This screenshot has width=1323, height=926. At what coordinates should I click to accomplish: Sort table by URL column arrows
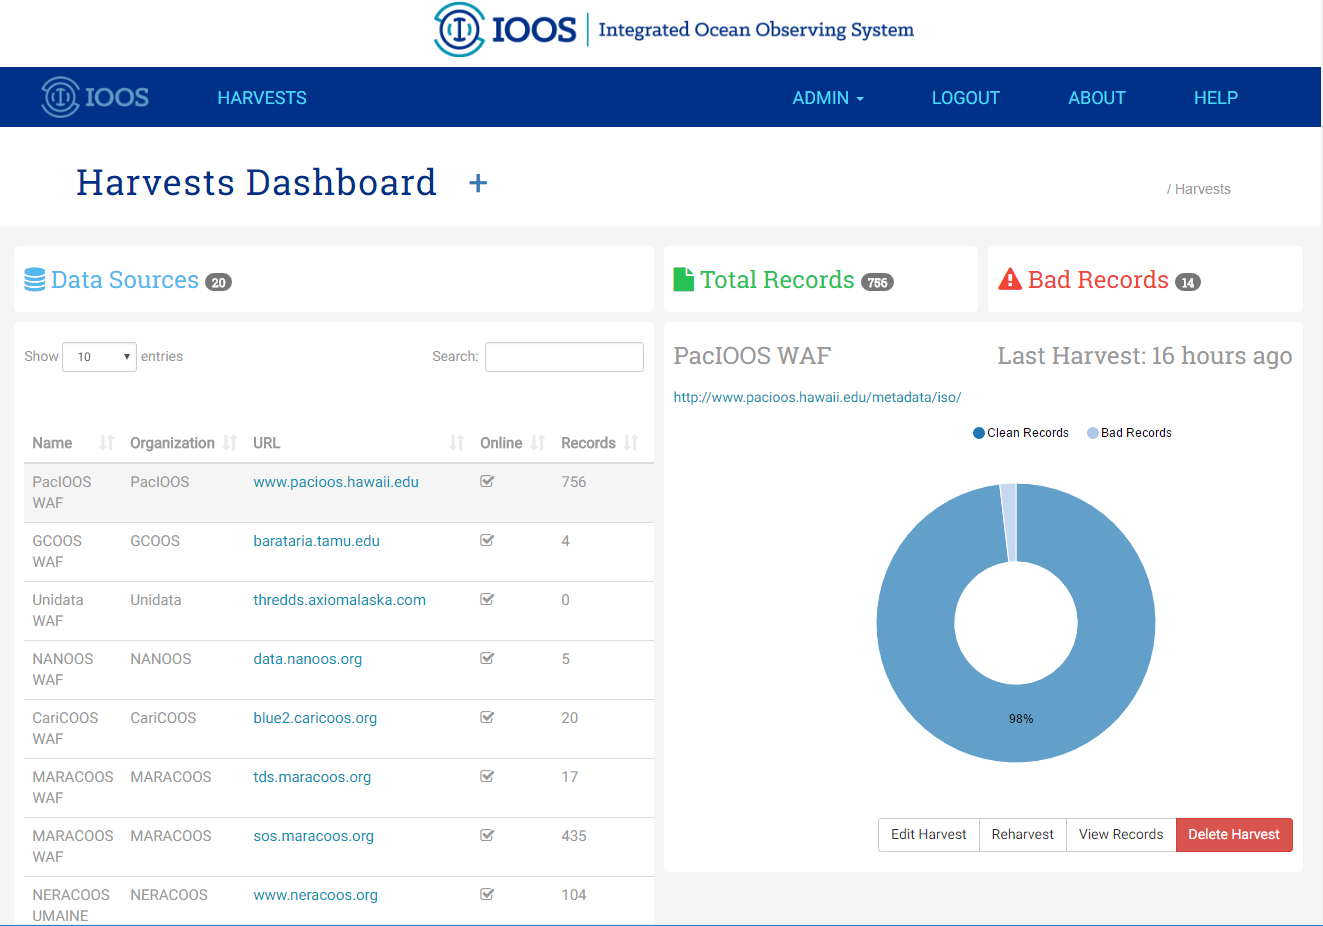point(457,443)
